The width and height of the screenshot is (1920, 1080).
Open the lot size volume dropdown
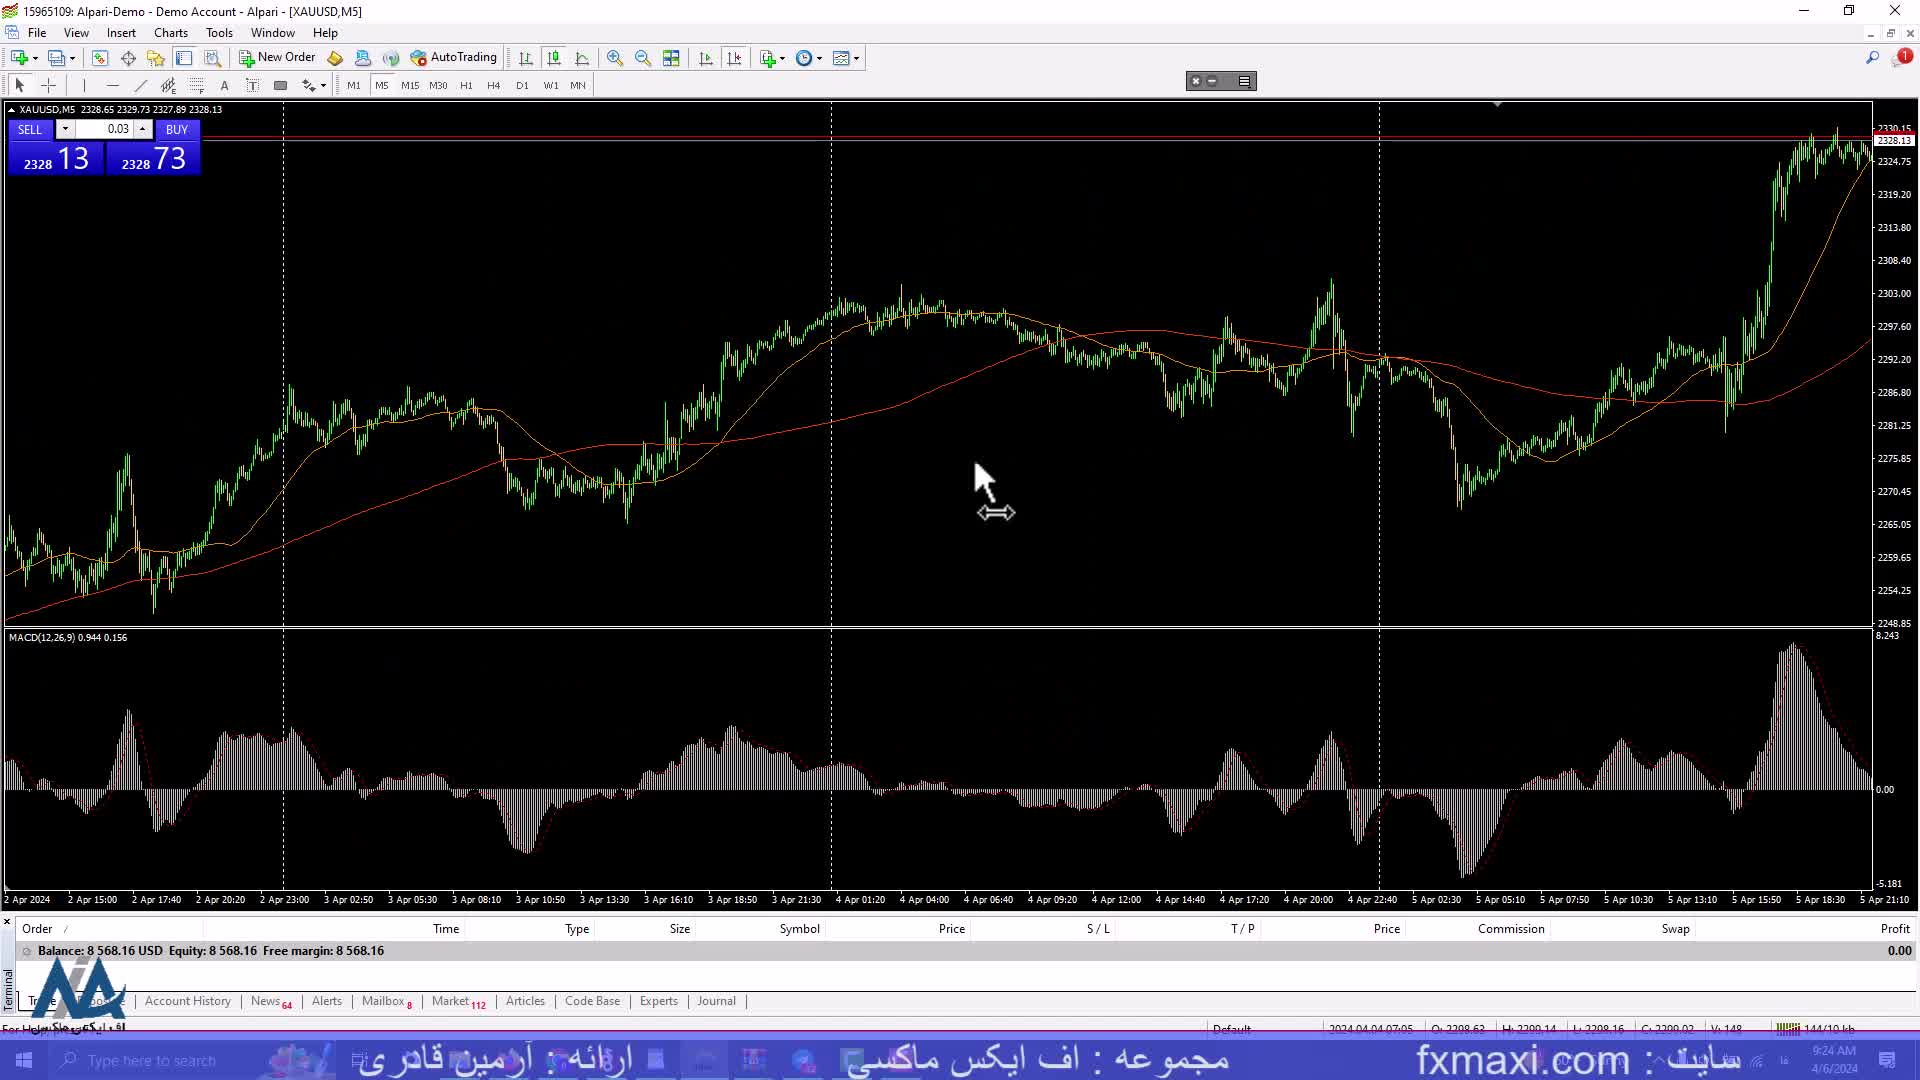(65, 129)
